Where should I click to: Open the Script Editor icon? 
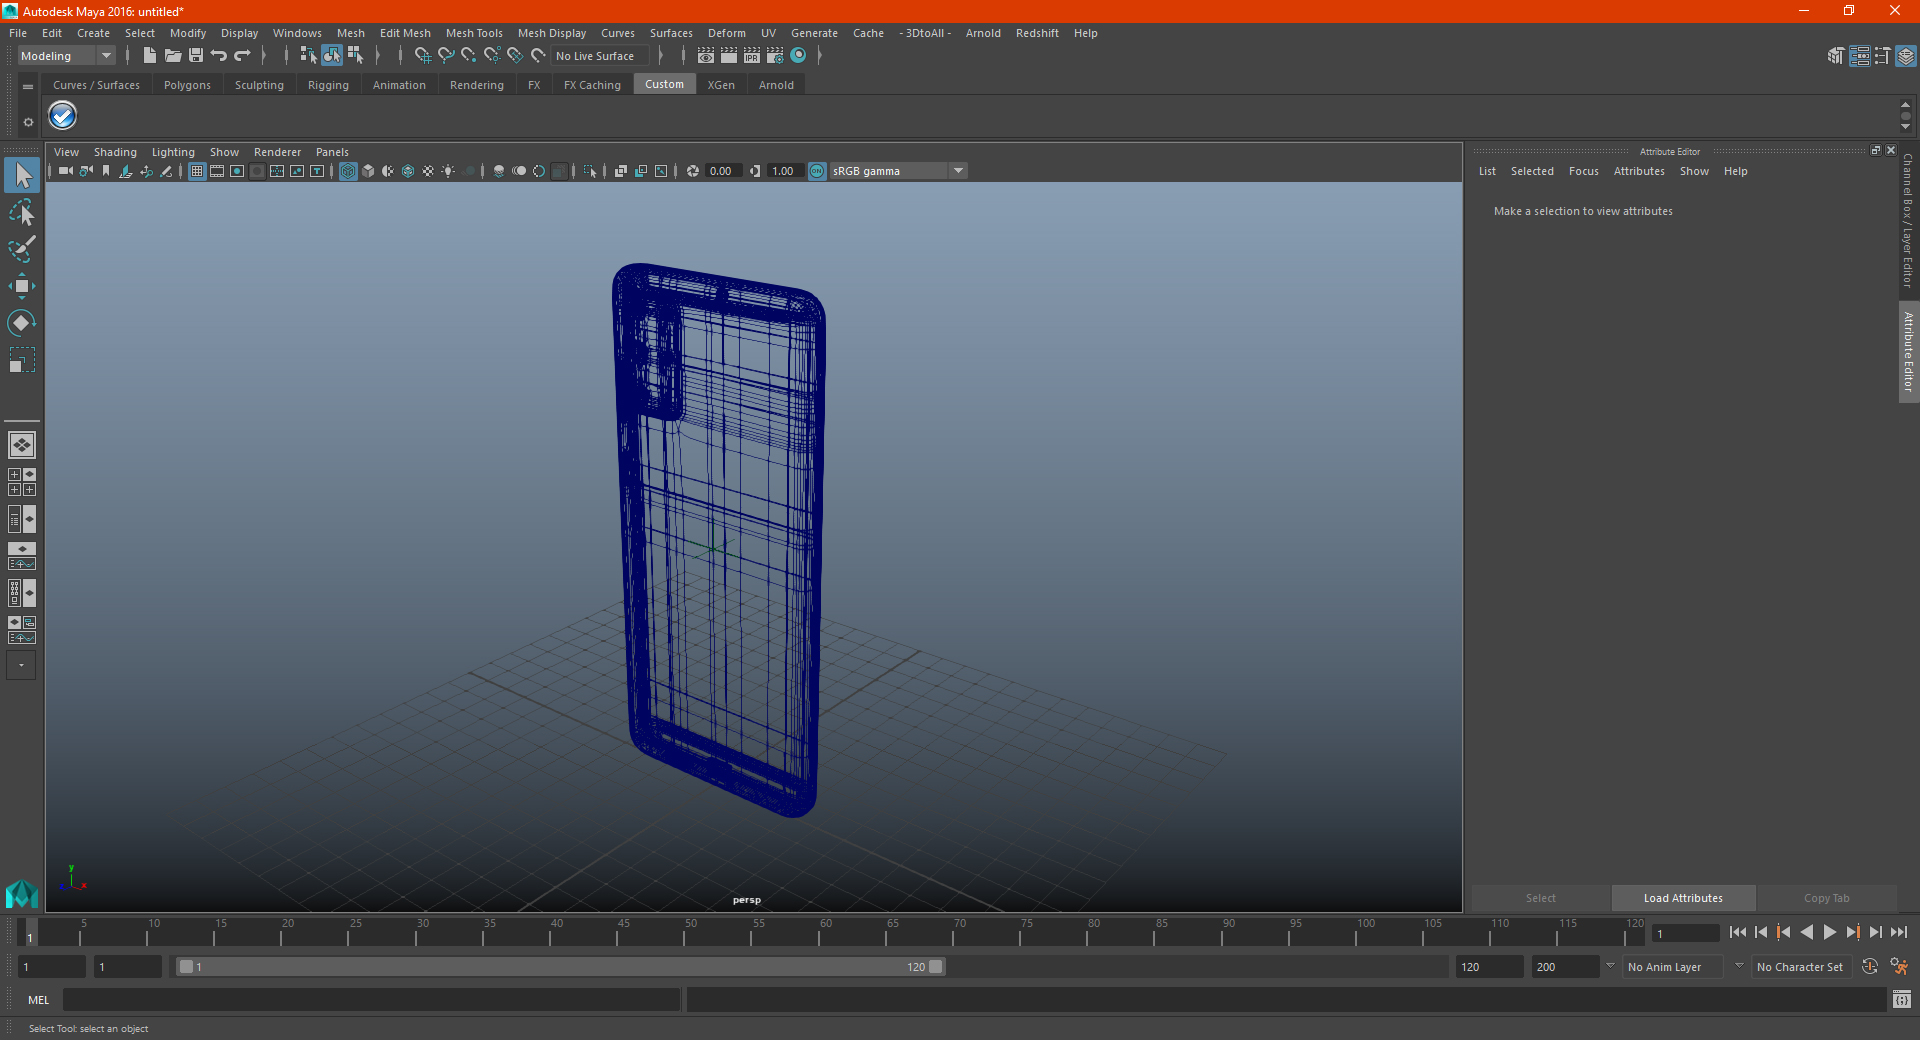(x=1902, y=999)
